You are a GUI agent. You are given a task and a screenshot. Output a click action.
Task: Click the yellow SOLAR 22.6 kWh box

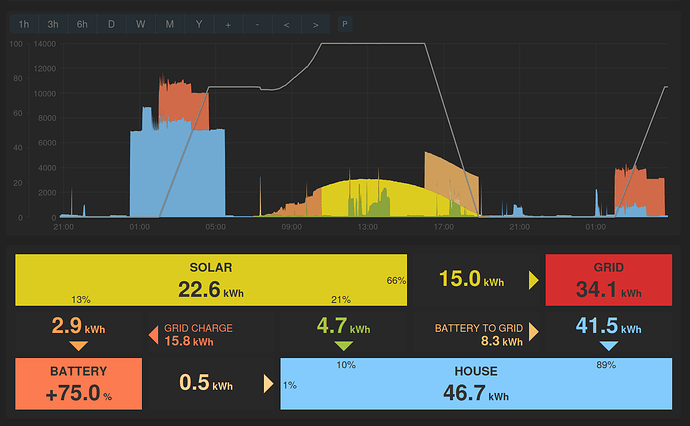(211, 280)
